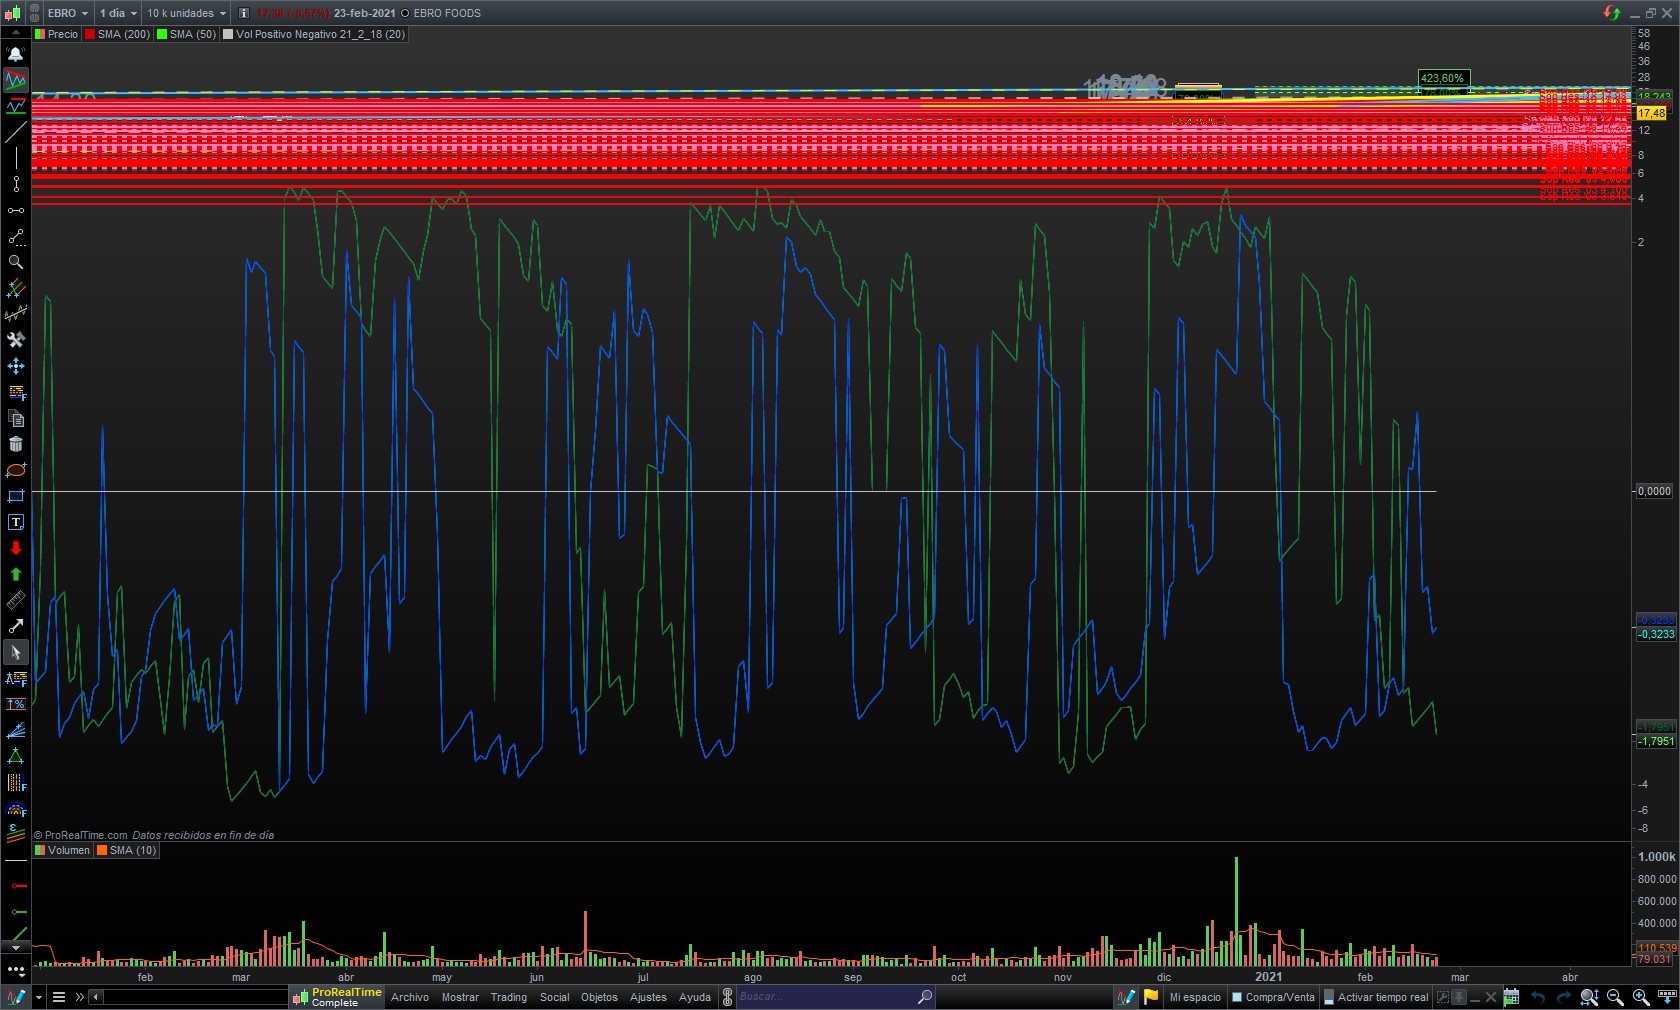
Task: Click the alert bell icon
Action: [x=16, y=54]
